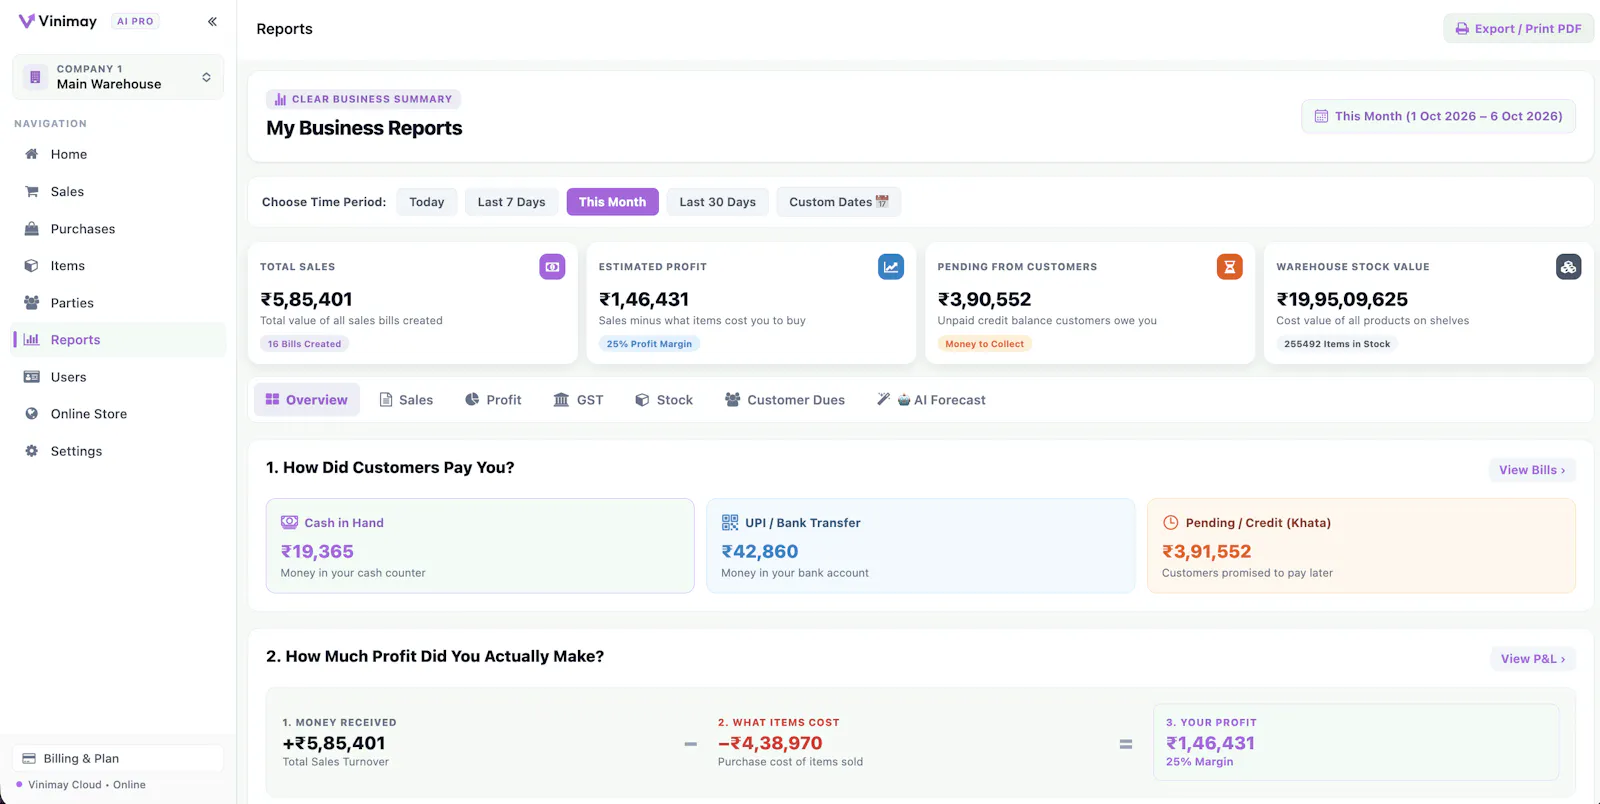Open the Customer Dues tab

(x=785, y=400)
